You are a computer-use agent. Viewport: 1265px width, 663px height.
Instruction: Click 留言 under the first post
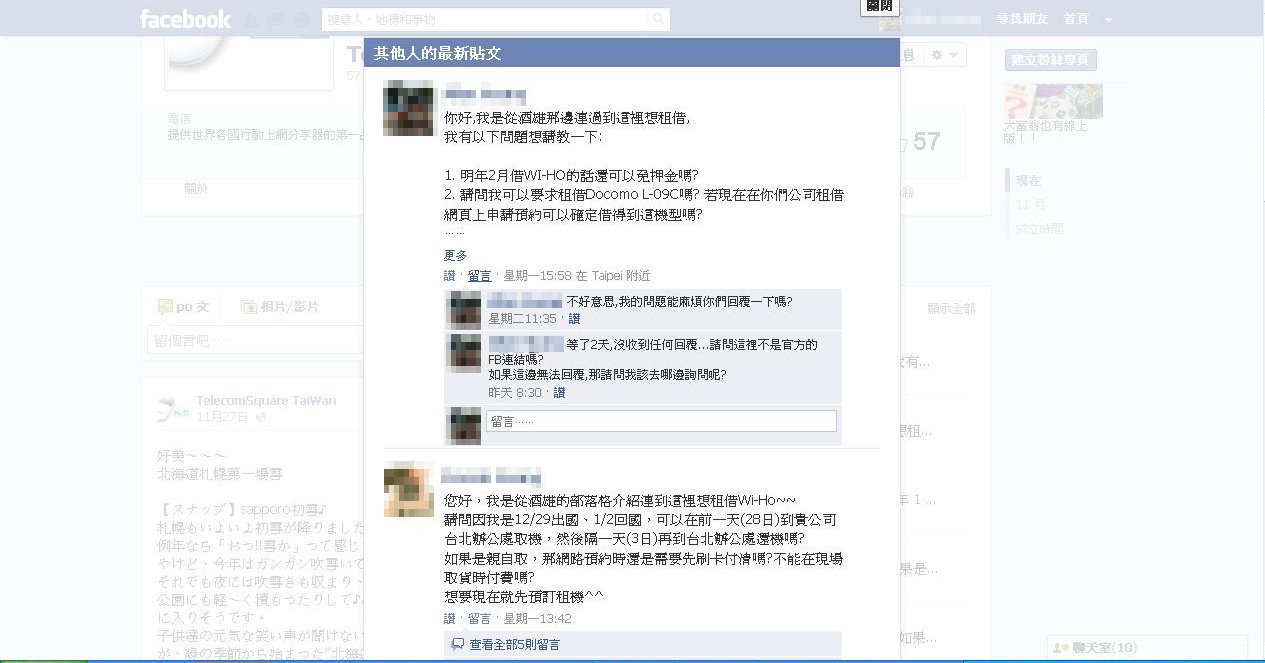[x=479, y=276]
